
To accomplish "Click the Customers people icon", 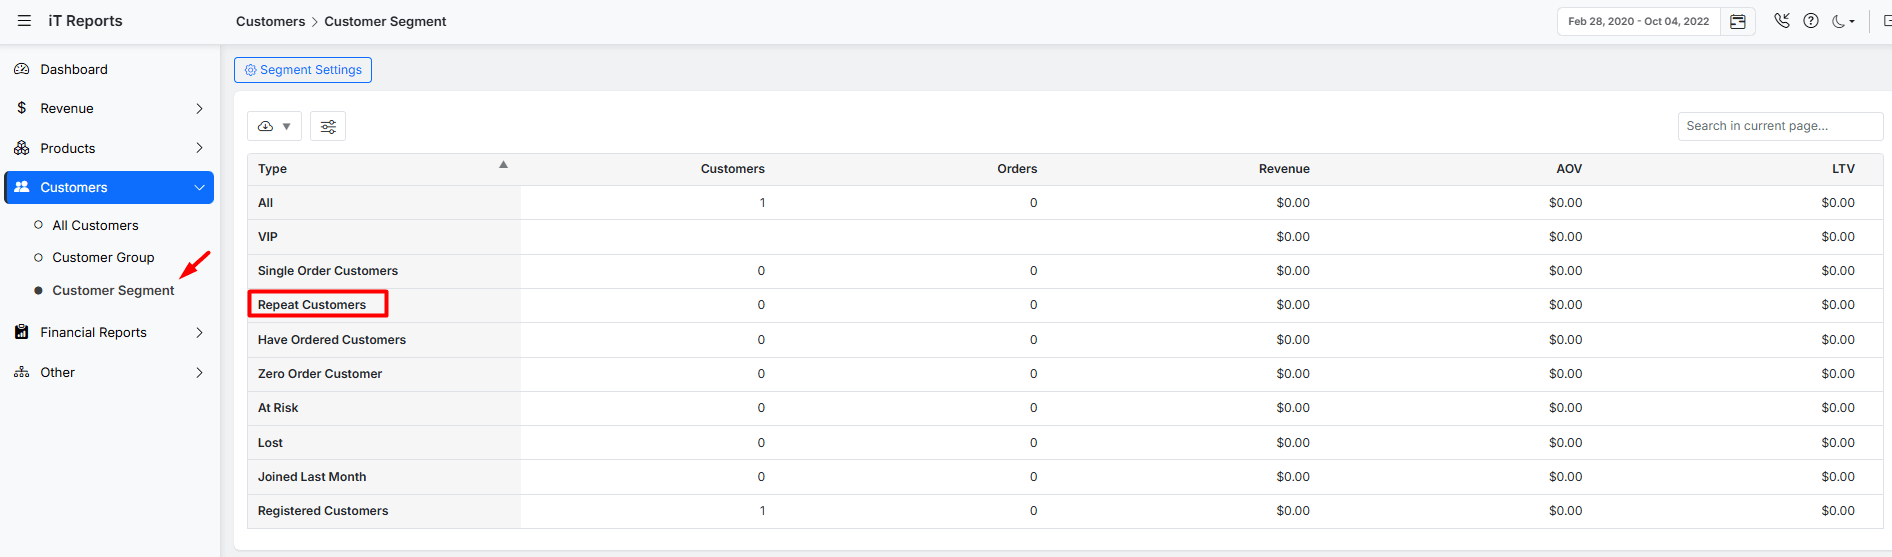I will coord(21,187).
